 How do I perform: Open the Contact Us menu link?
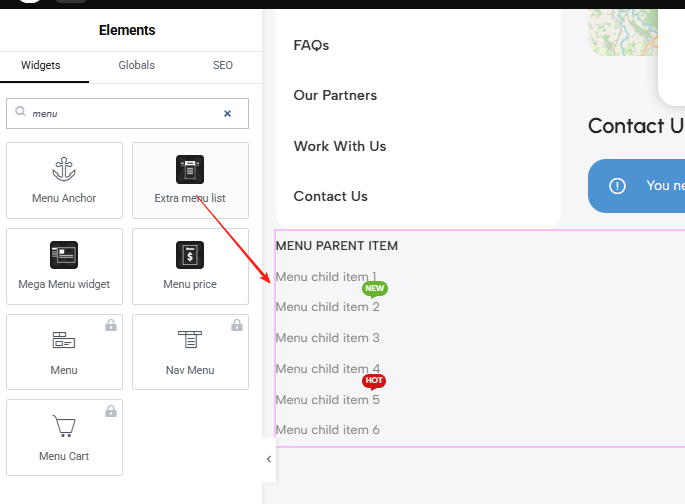pos(330,196)
